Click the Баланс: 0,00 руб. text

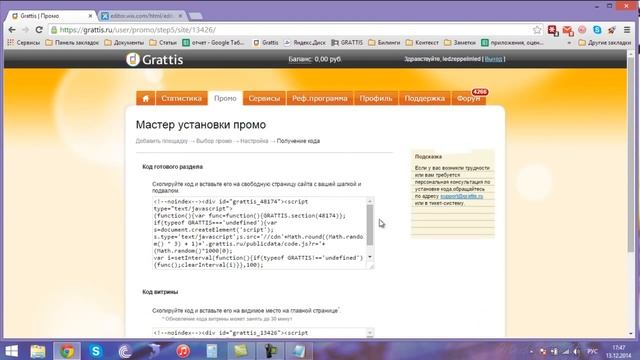pos(315,59)
